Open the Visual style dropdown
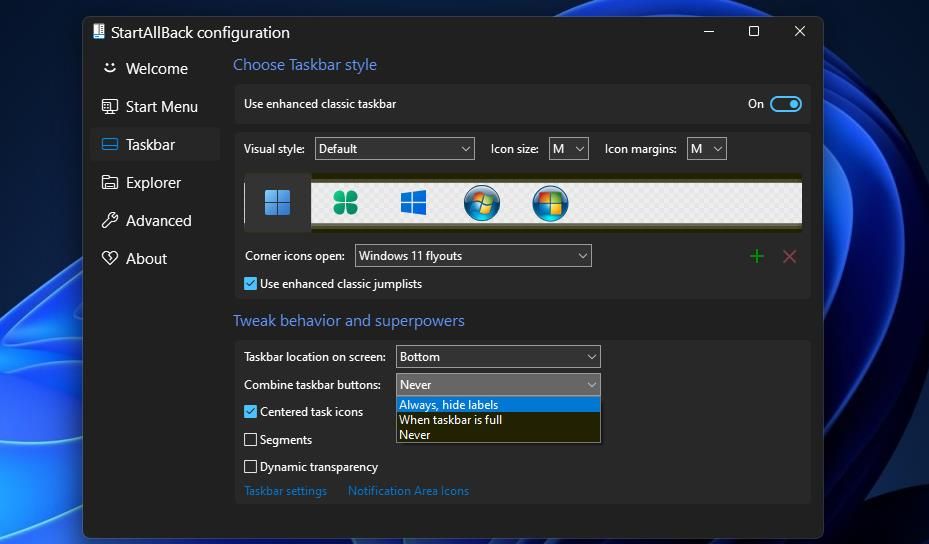 pos(394,149)
